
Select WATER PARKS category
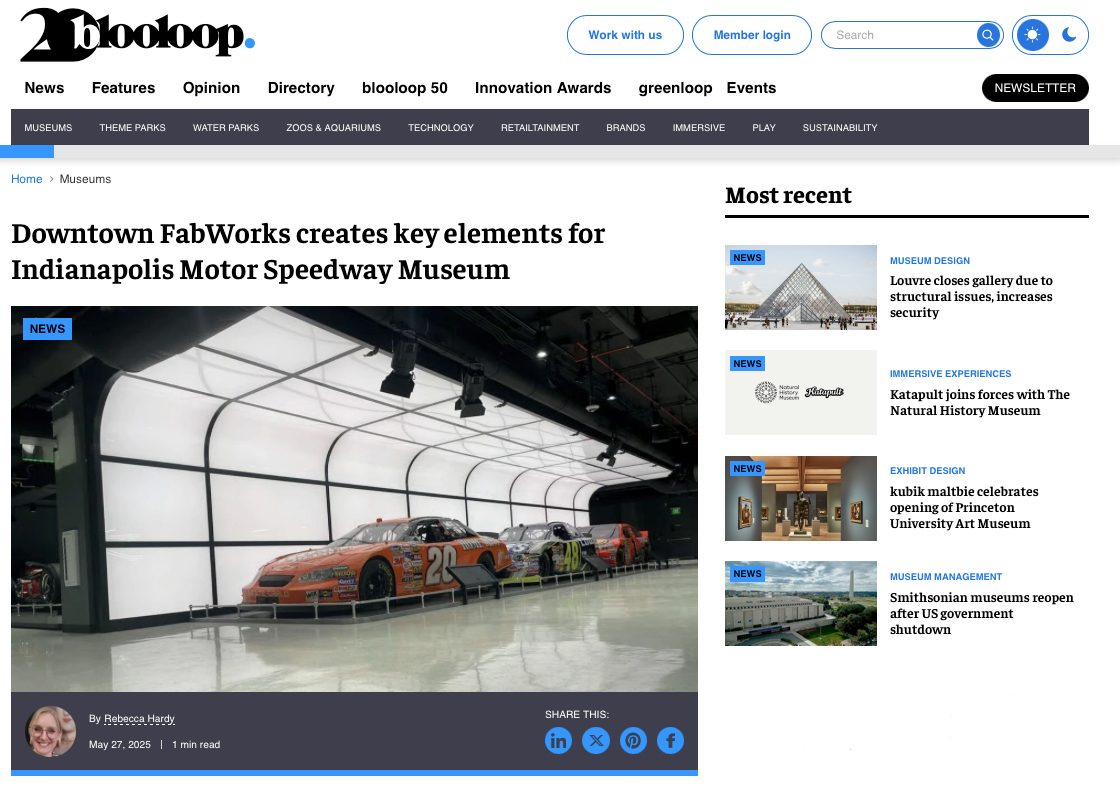click(x=226, y=128)
